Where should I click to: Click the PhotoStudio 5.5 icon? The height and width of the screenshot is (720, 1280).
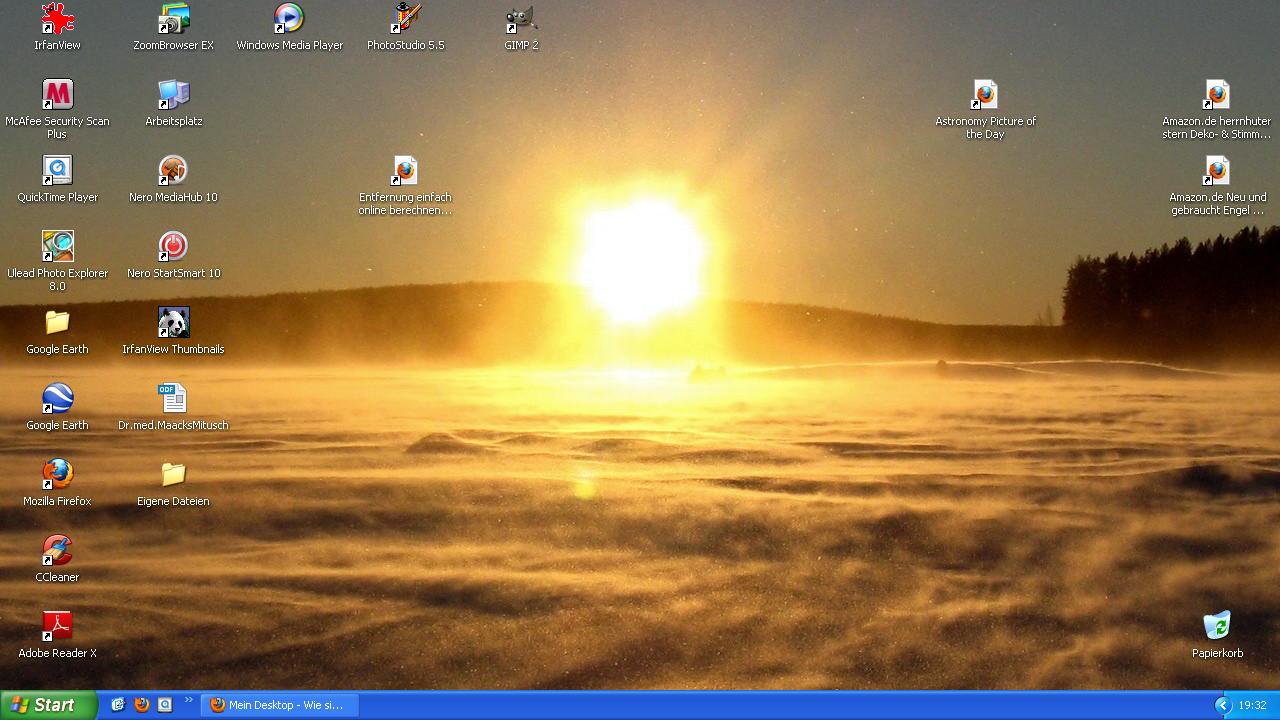coord(405,19)
